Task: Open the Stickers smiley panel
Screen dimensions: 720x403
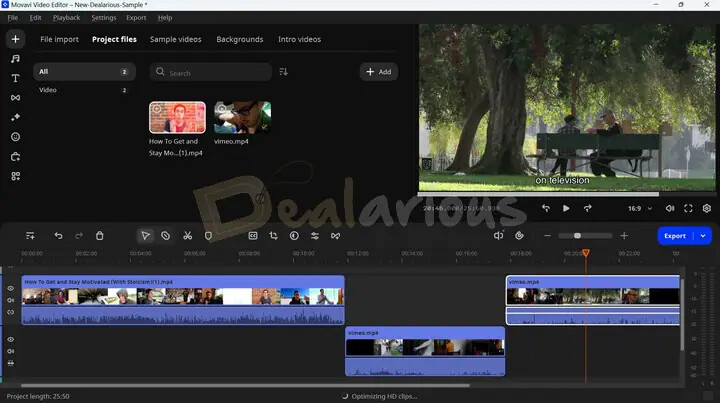Action: pyautogui.click(x=15, y=137)
